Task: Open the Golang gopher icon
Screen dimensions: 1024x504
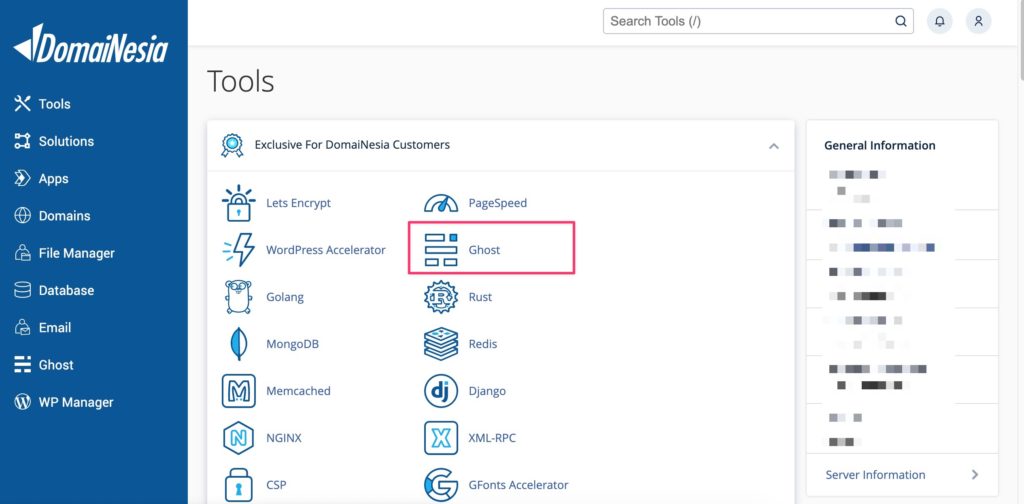Action: pos(238,297)
